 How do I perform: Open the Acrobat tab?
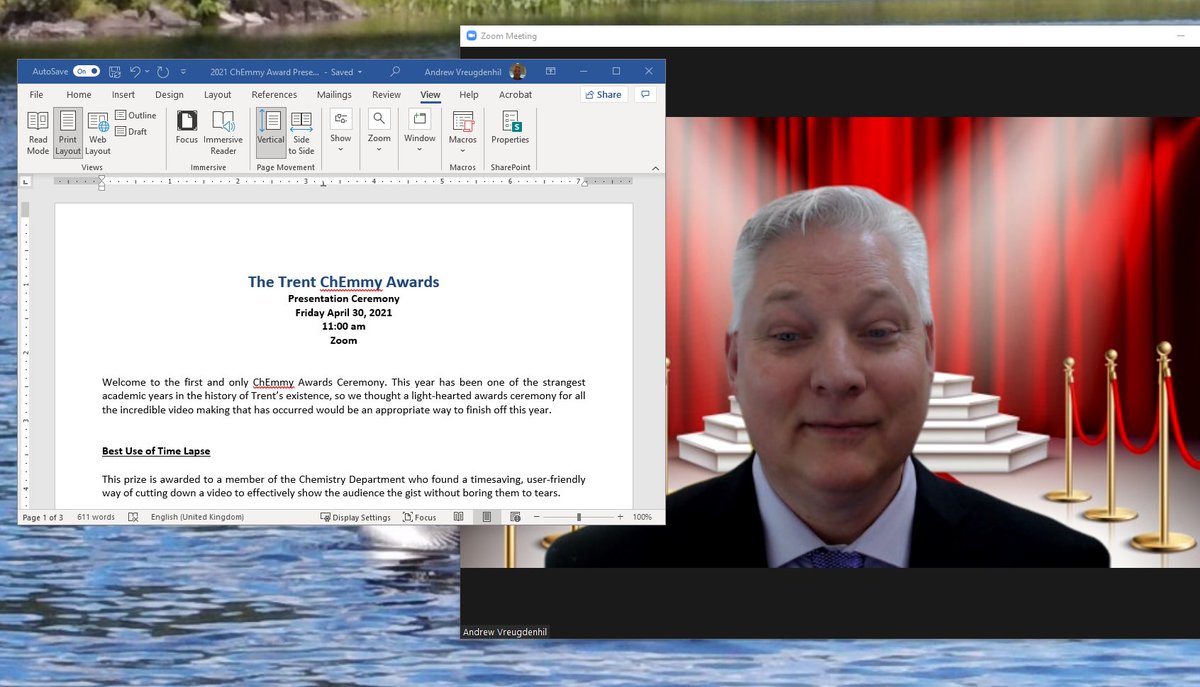tap(515, 95)
